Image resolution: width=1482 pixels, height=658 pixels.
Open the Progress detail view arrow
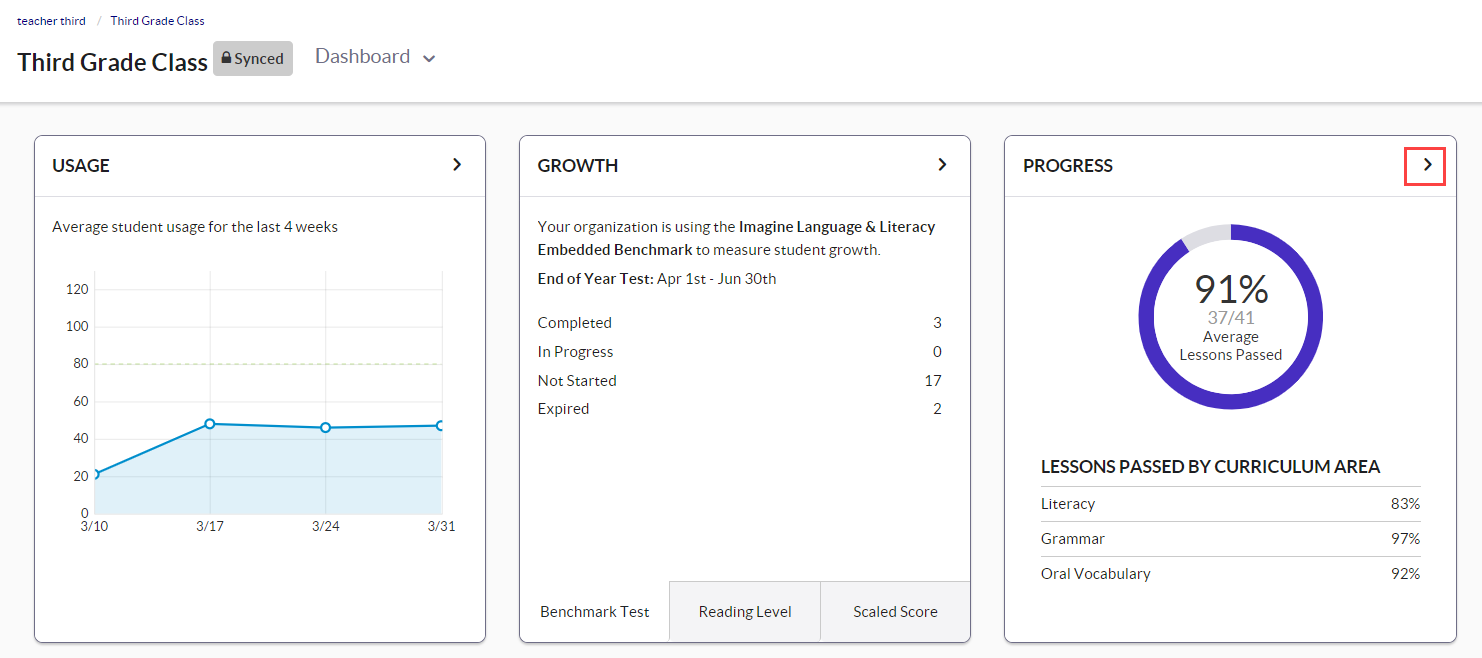coord(1424,167)
